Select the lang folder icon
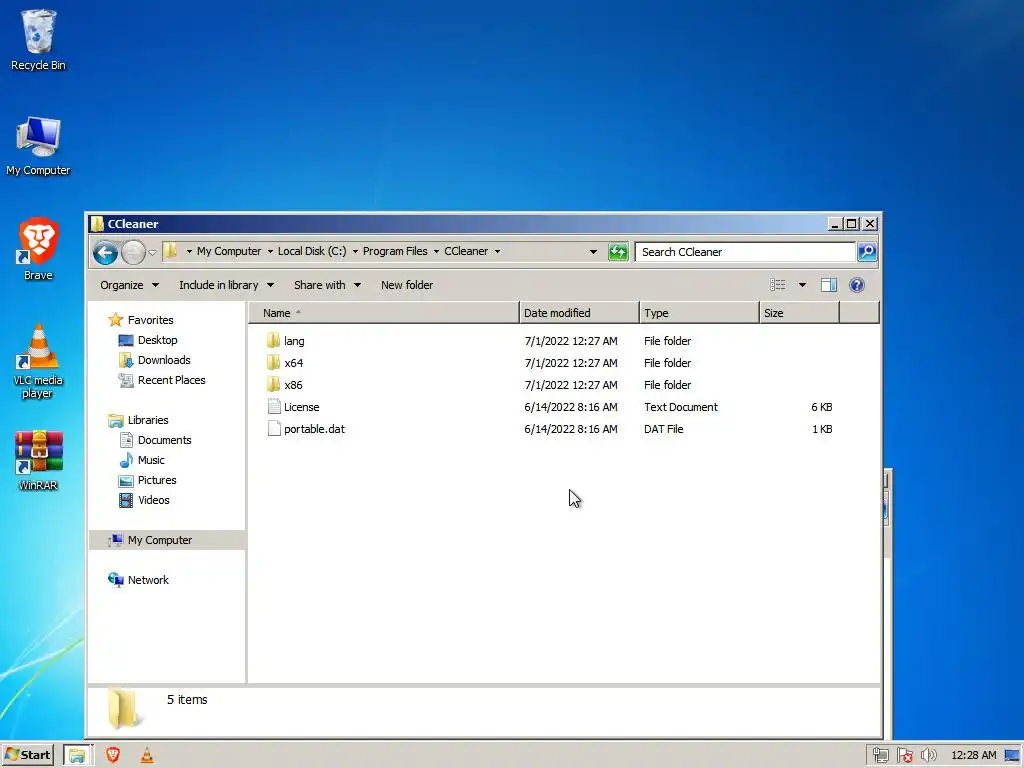1024x768 pixels. (x=274, y=340)
